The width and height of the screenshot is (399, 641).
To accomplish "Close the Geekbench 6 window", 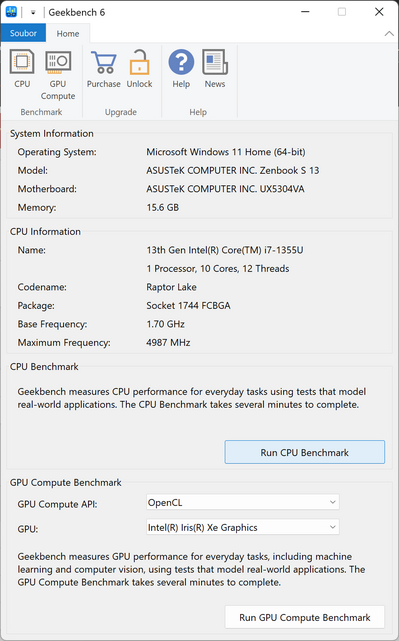I will [x=379, y=12].
